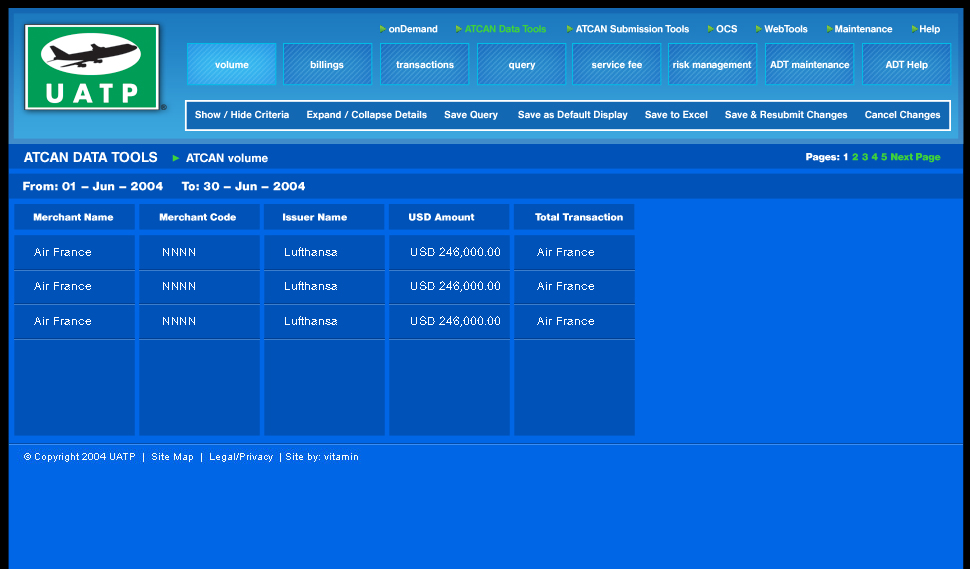Open the onDemand top menu
This screenshot has width=970, height=569.
point(412,29)
